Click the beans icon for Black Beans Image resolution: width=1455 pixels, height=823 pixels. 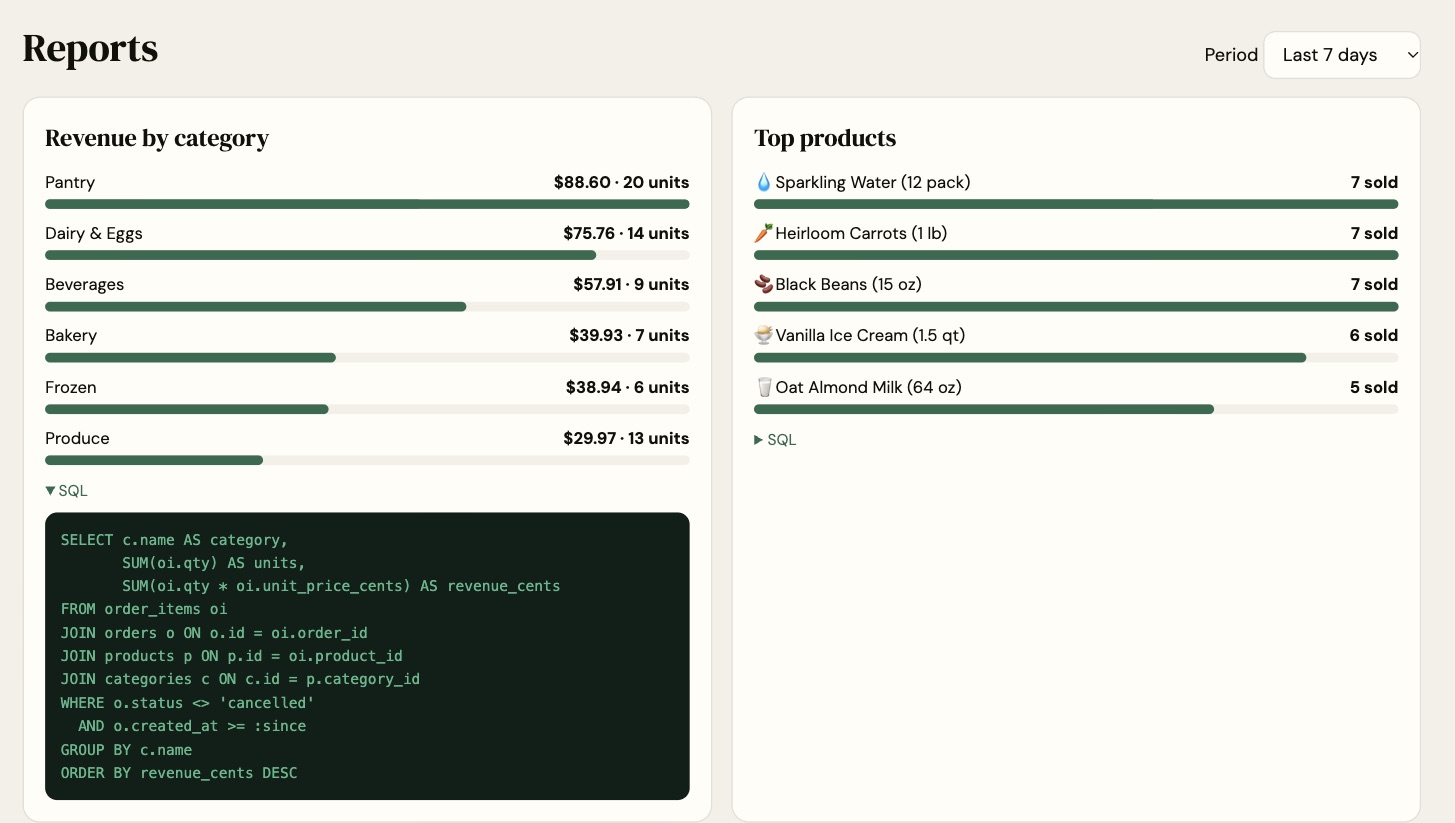(763, 284)
